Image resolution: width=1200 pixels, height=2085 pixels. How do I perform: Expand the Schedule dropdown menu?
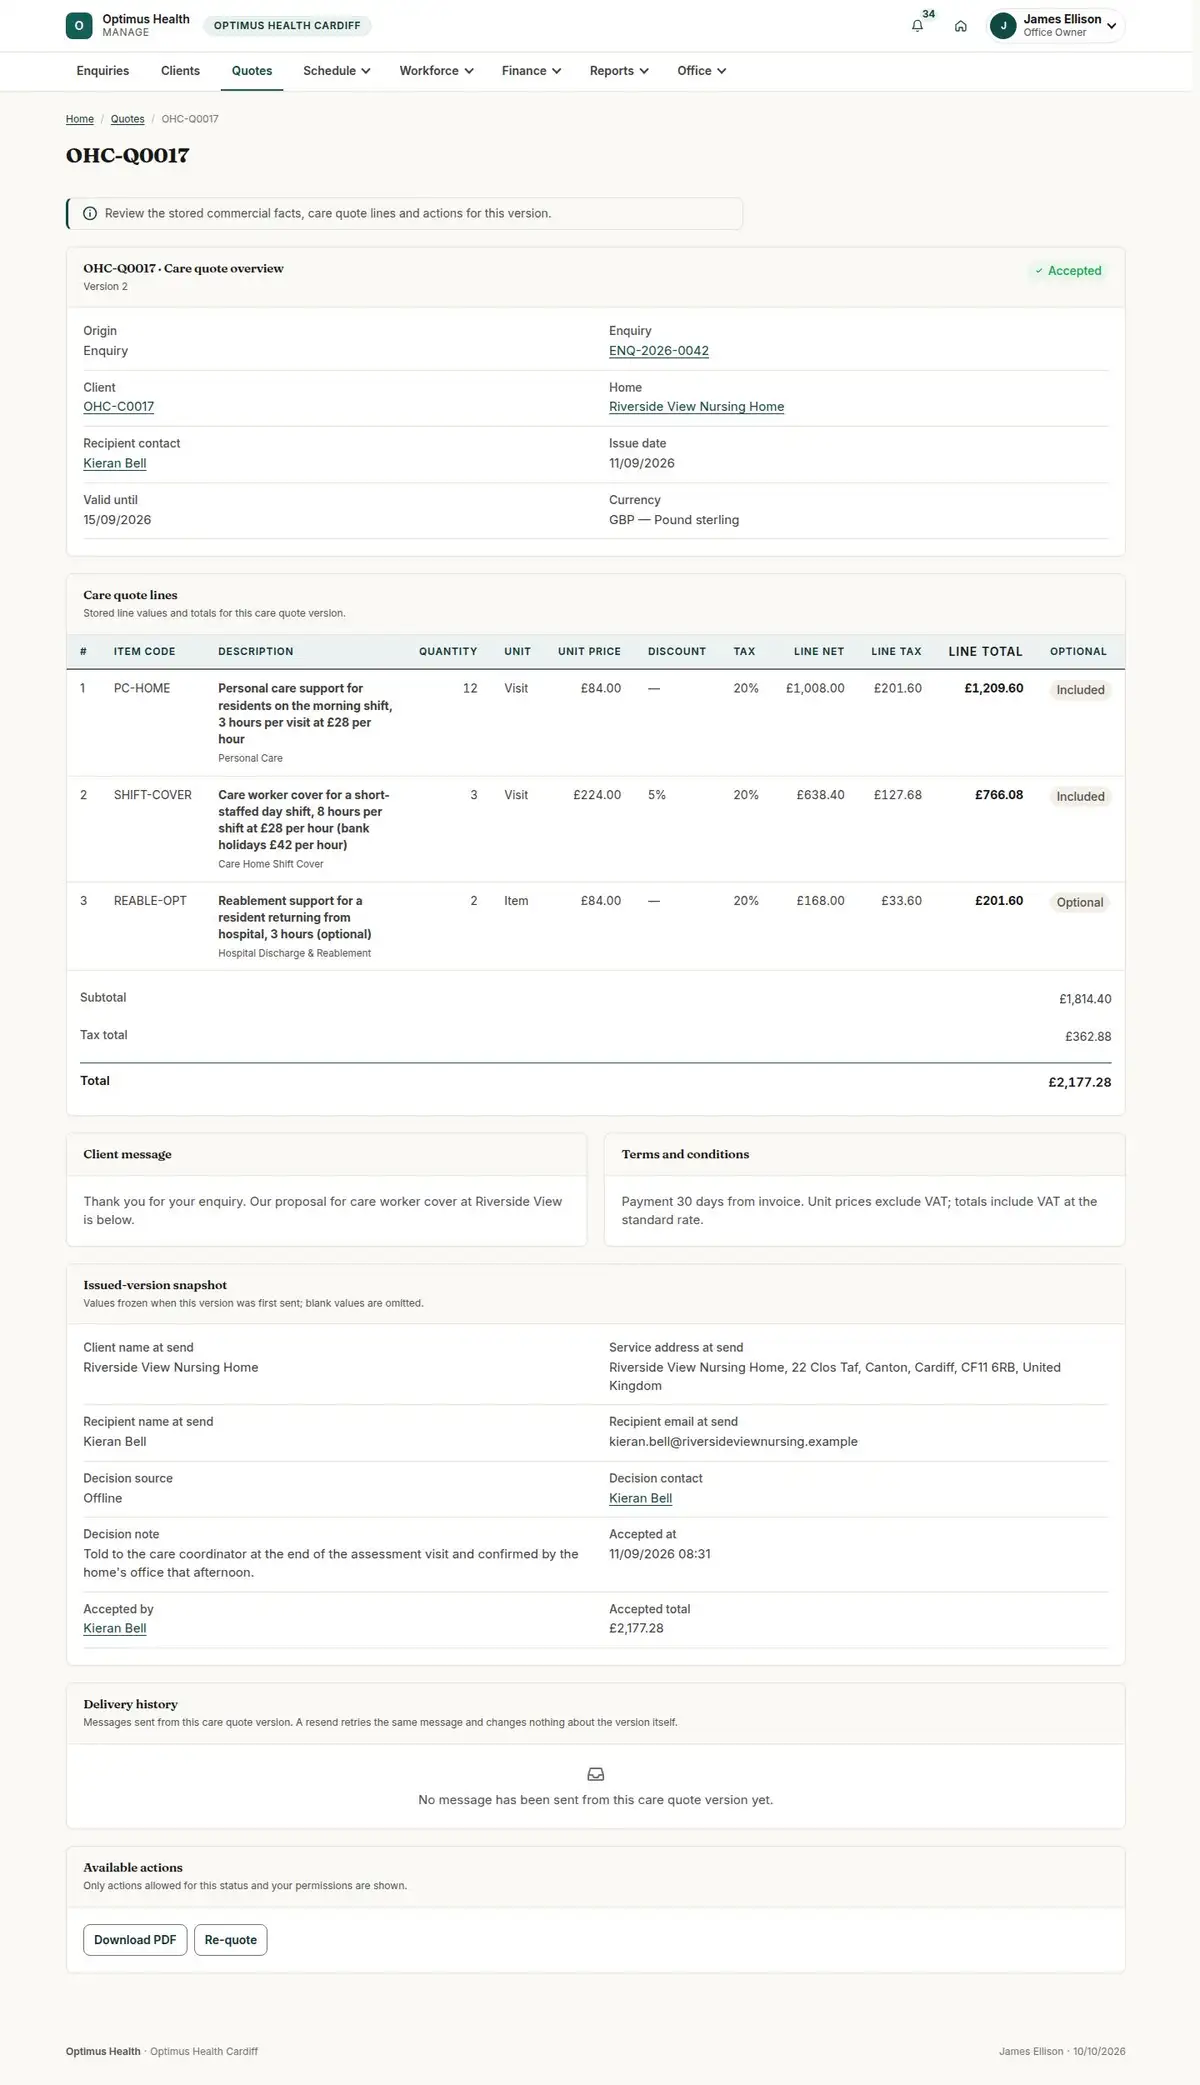[337, 71]
